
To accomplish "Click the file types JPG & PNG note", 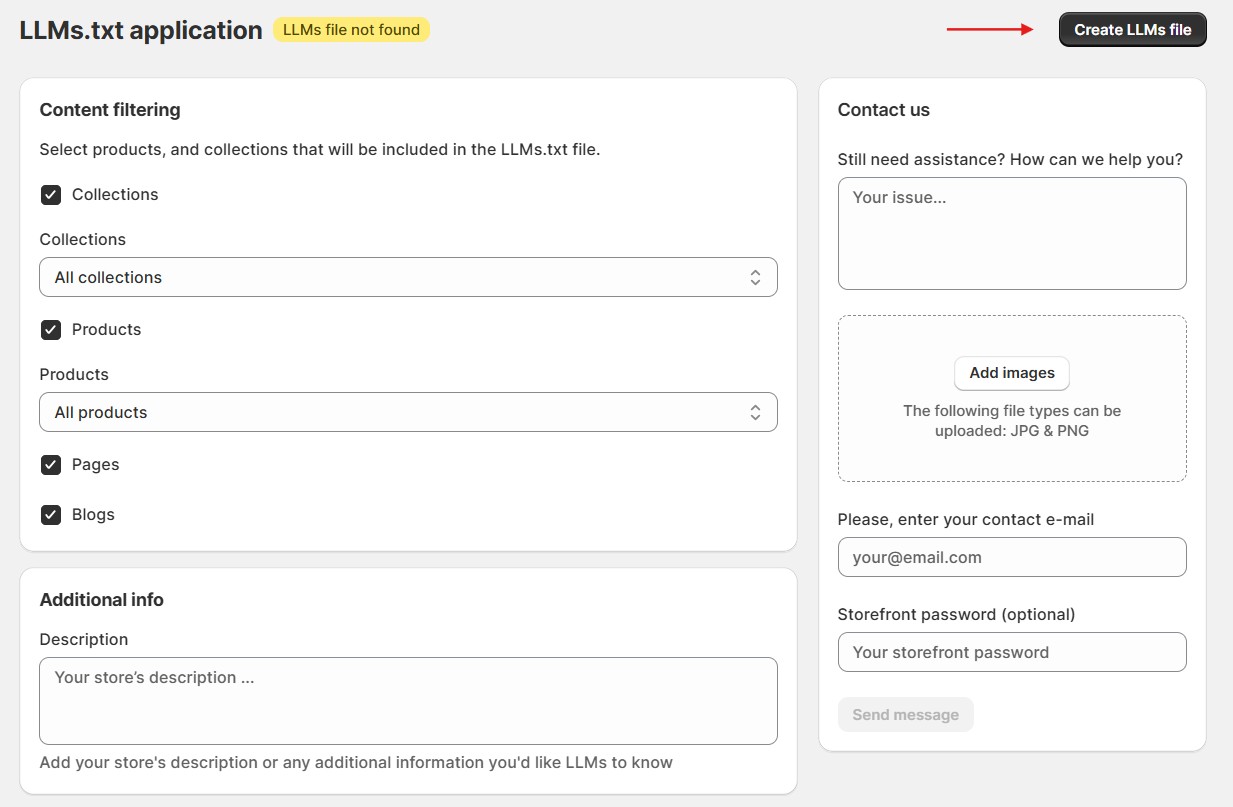I will (1012, 421).
